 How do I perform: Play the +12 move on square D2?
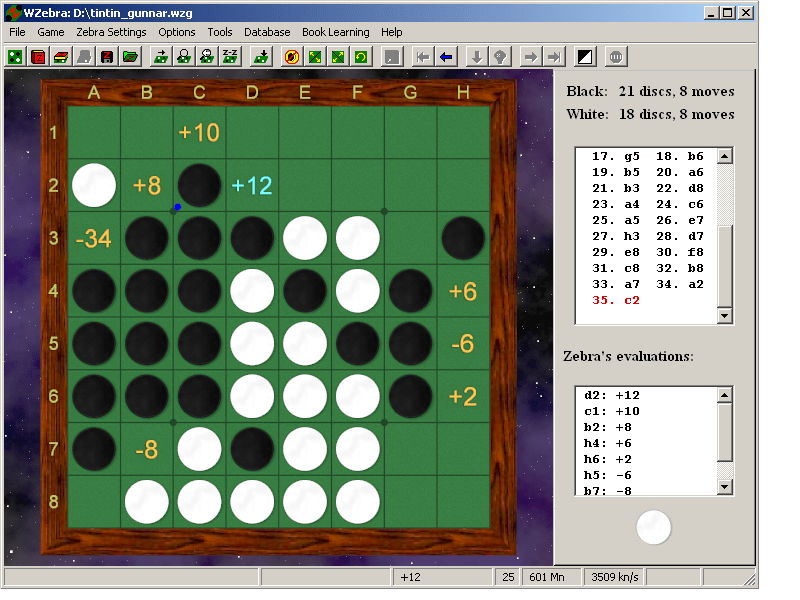[x=252, y=186]
